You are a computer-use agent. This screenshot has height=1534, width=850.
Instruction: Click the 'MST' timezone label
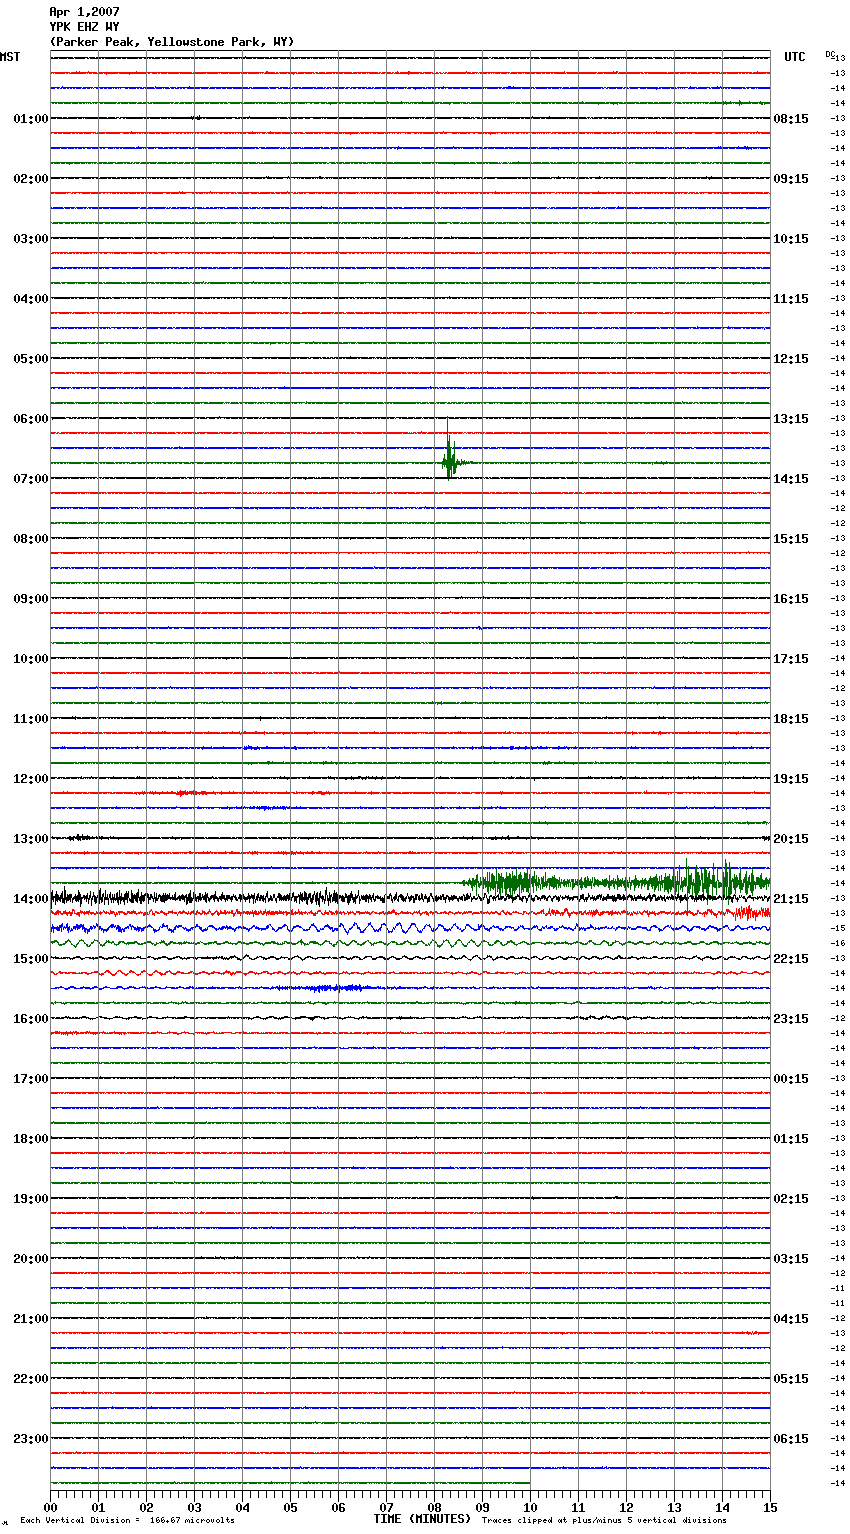(x=10, y=57)
